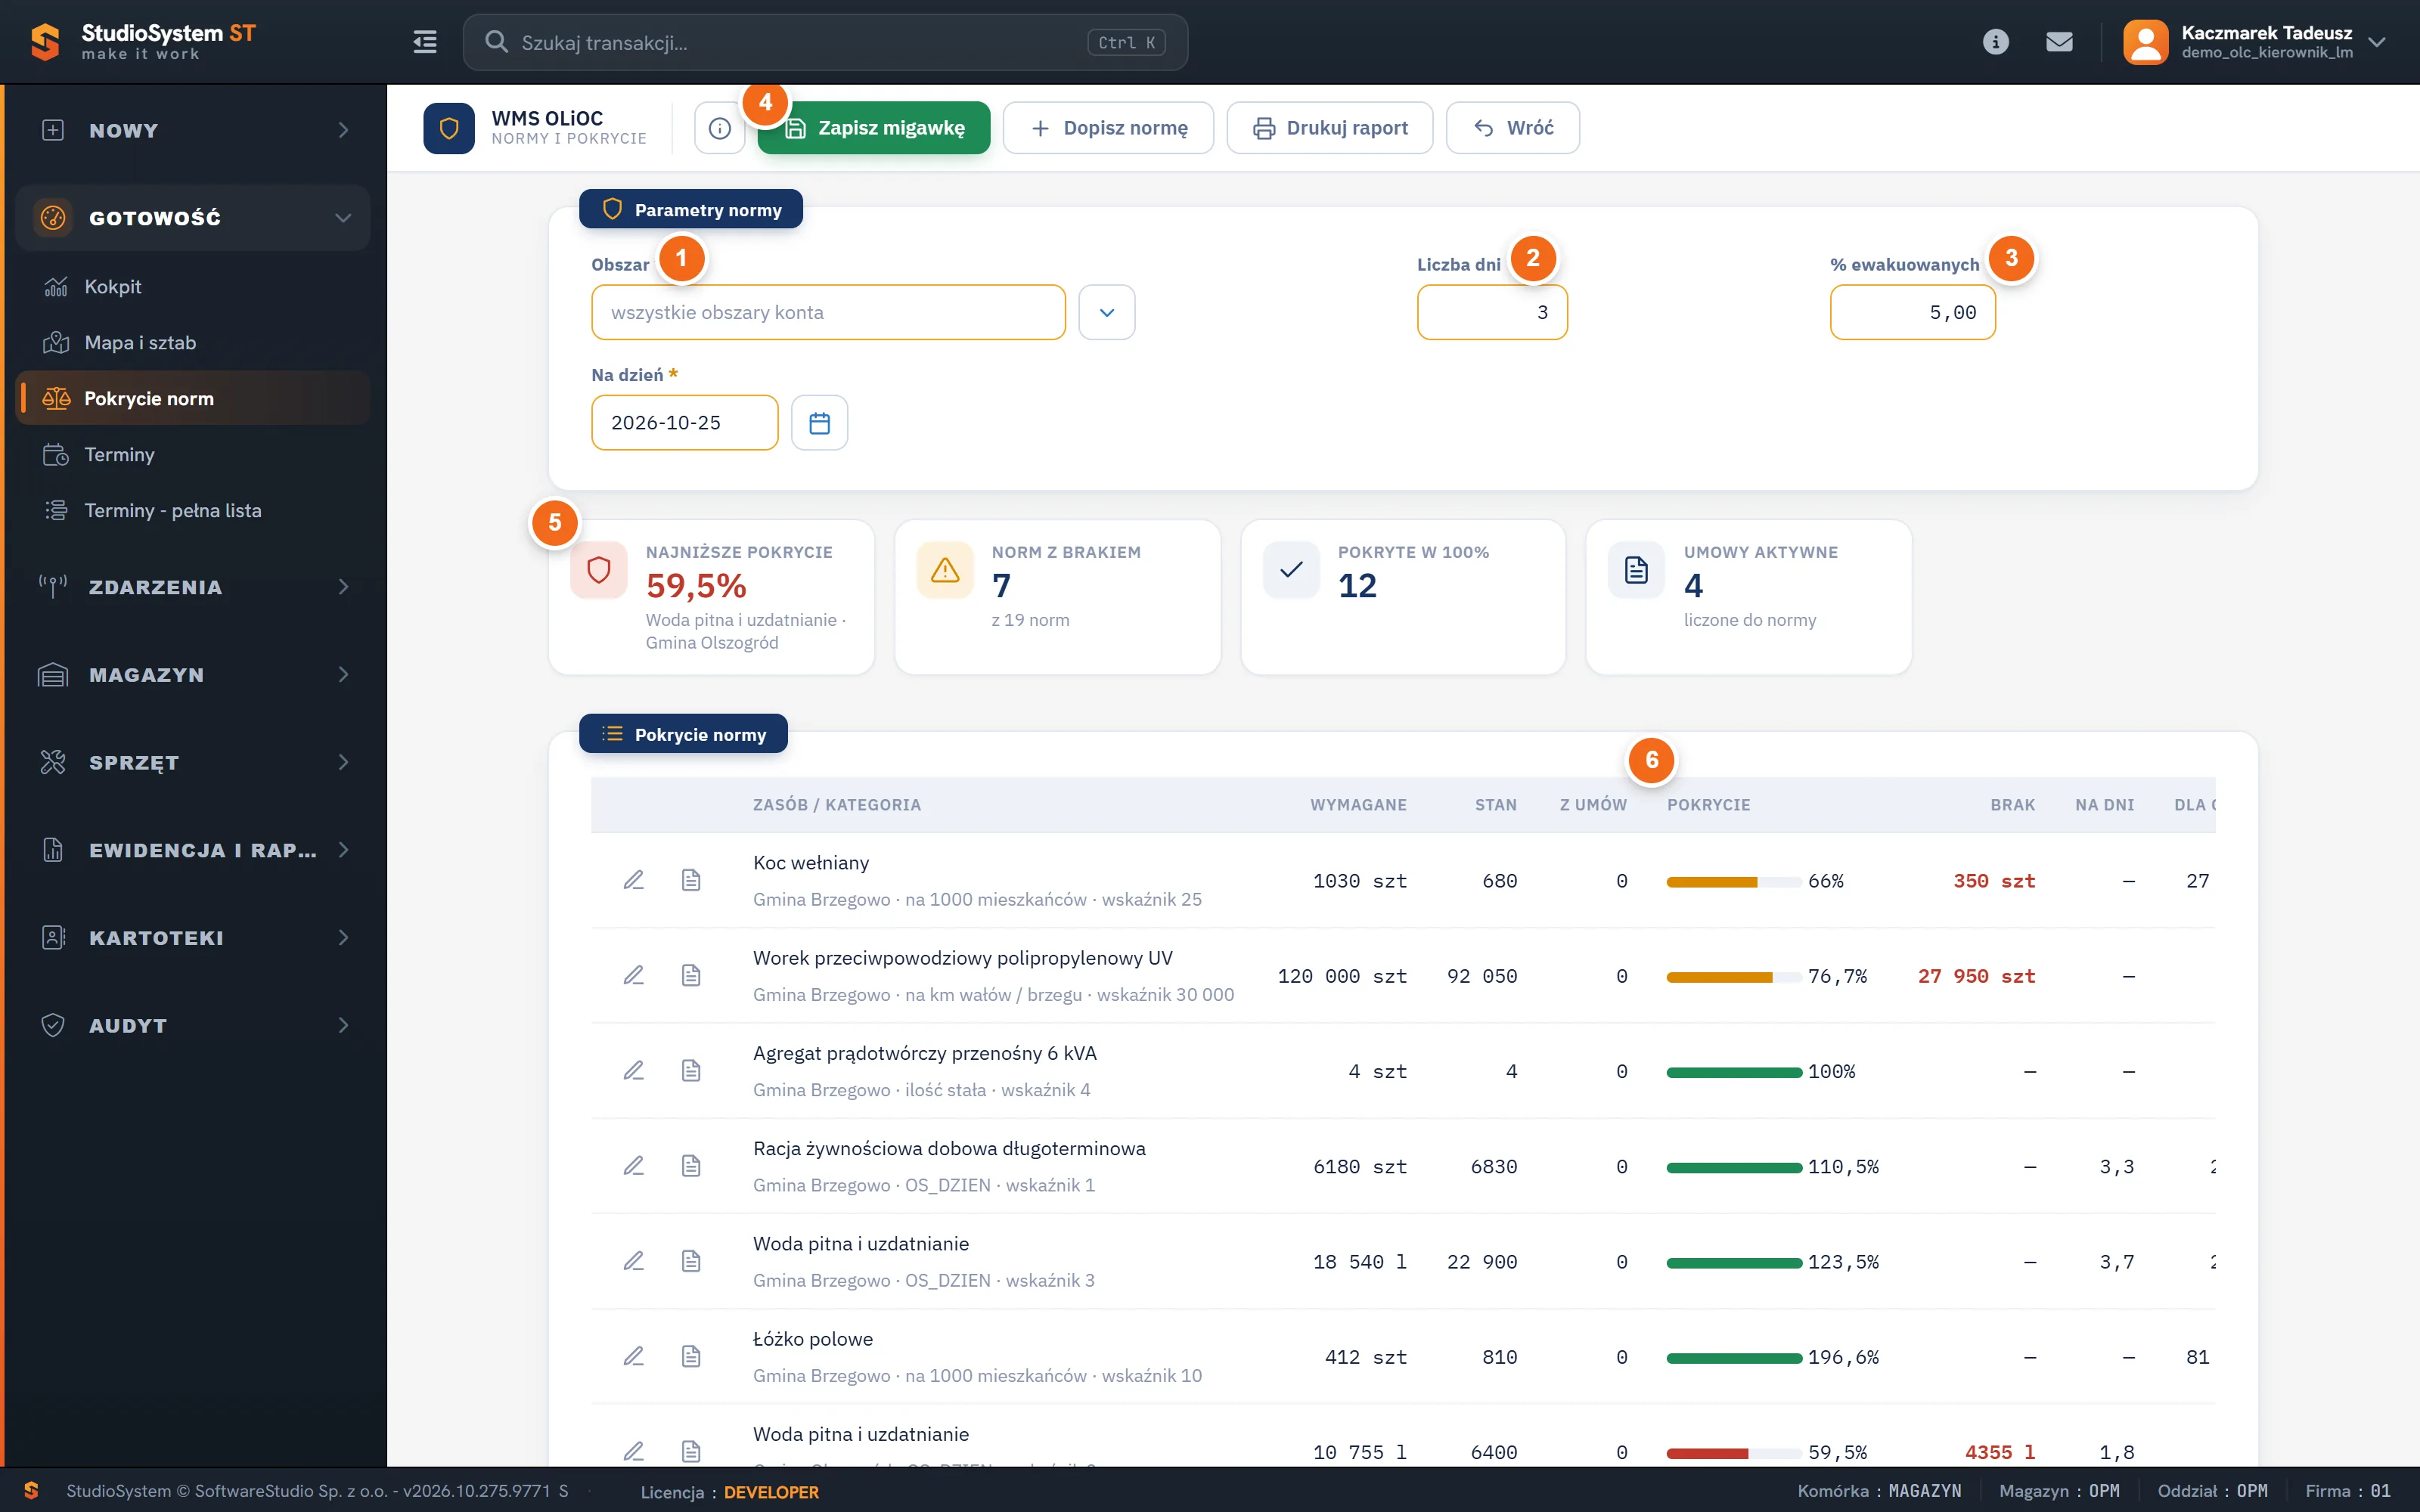
Task: Select Terminy in the sidebar
Action: 193,455
